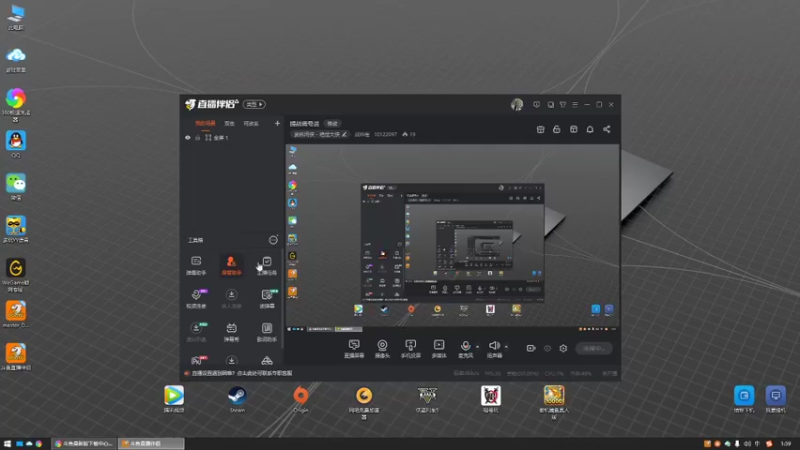800x450 pixels.
Task: Open stream settings via the gear icon
Action: pyautogui.click(x=563, y=348)
